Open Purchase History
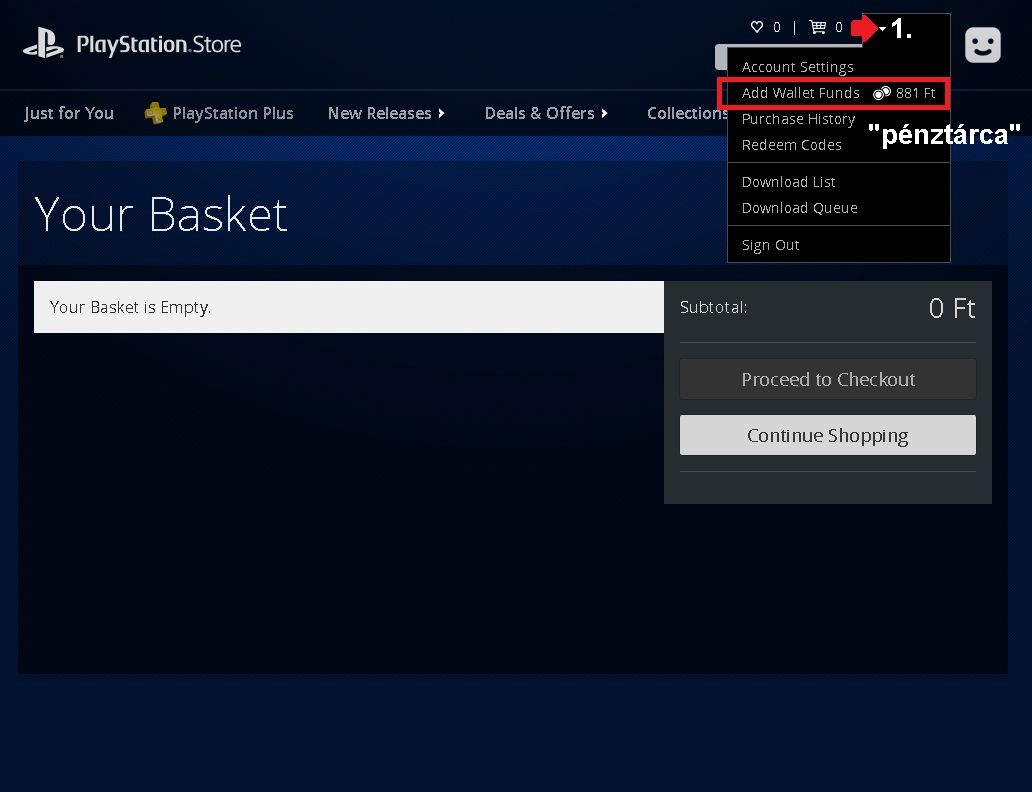This screenshot has height=792, width=1032. point(798,119)
